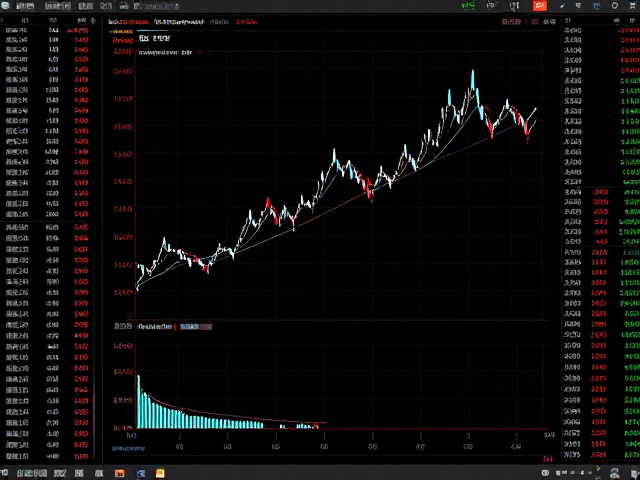Open the orange folder icon in the taskbar
Image resolution: width=640 pixels, height=480 pixels.
coord(120,473)
